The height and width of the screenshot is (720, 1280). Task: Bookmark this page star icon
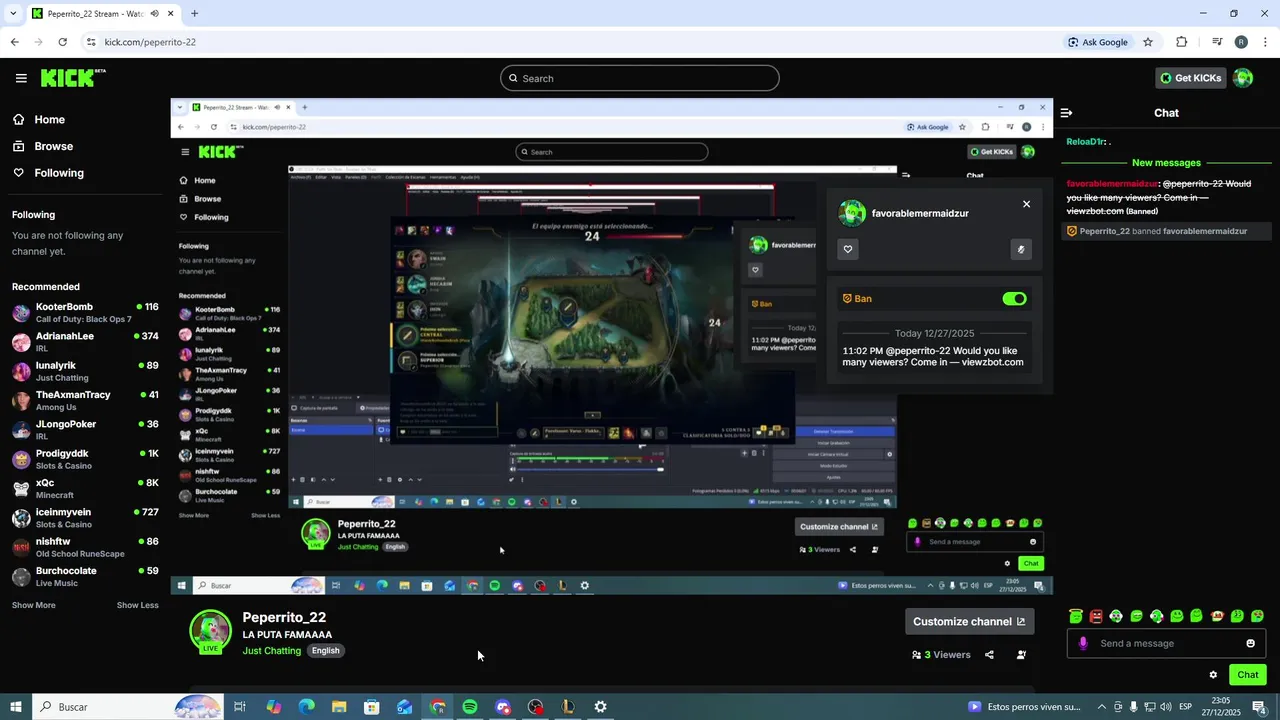1148,42
